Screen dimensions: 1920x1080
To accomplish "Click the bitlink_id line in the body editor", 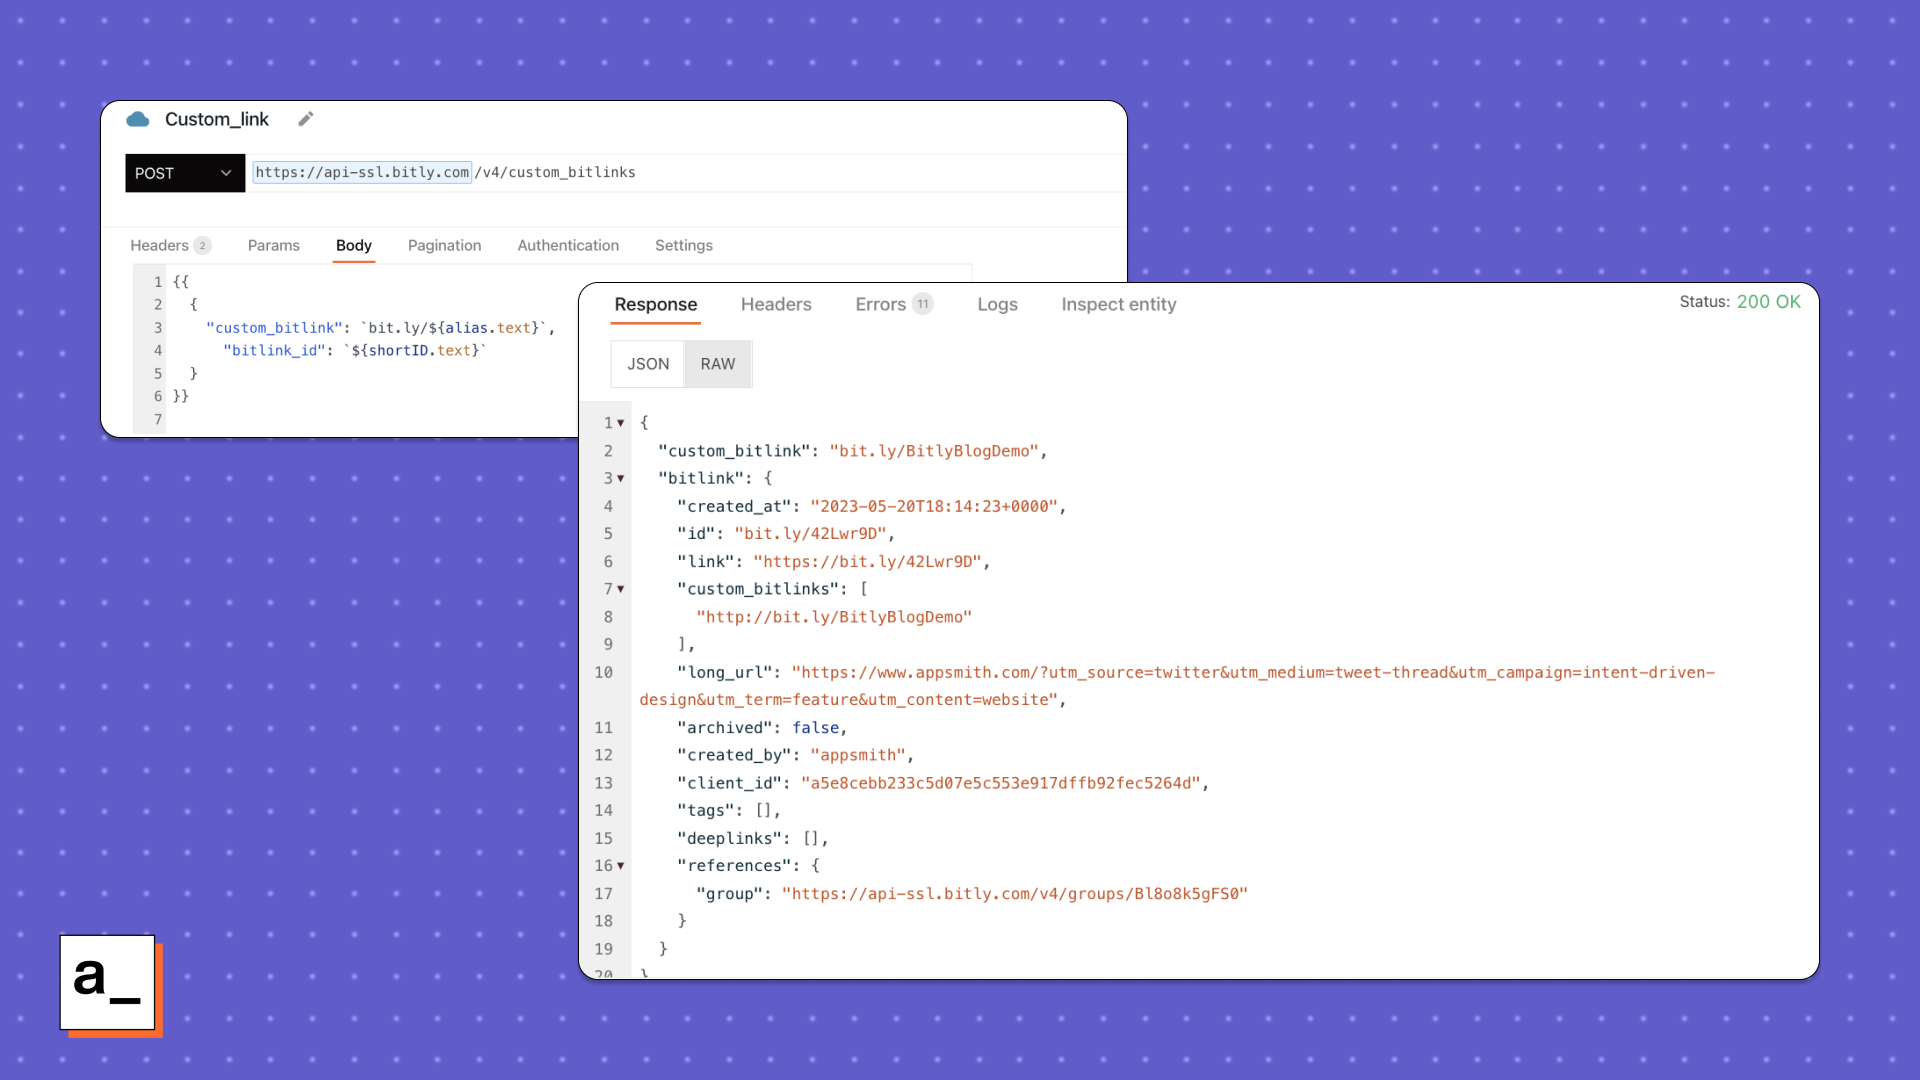I will [355, 351].
